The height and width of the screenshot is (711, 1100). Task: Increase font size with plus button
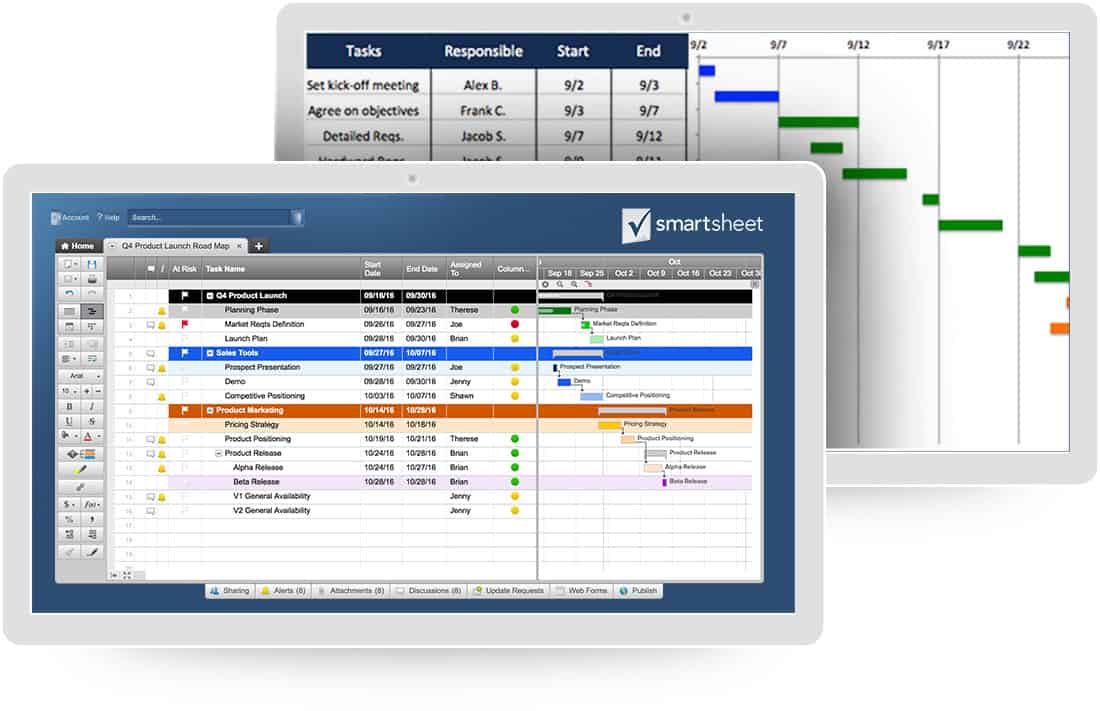click(87, 390)
